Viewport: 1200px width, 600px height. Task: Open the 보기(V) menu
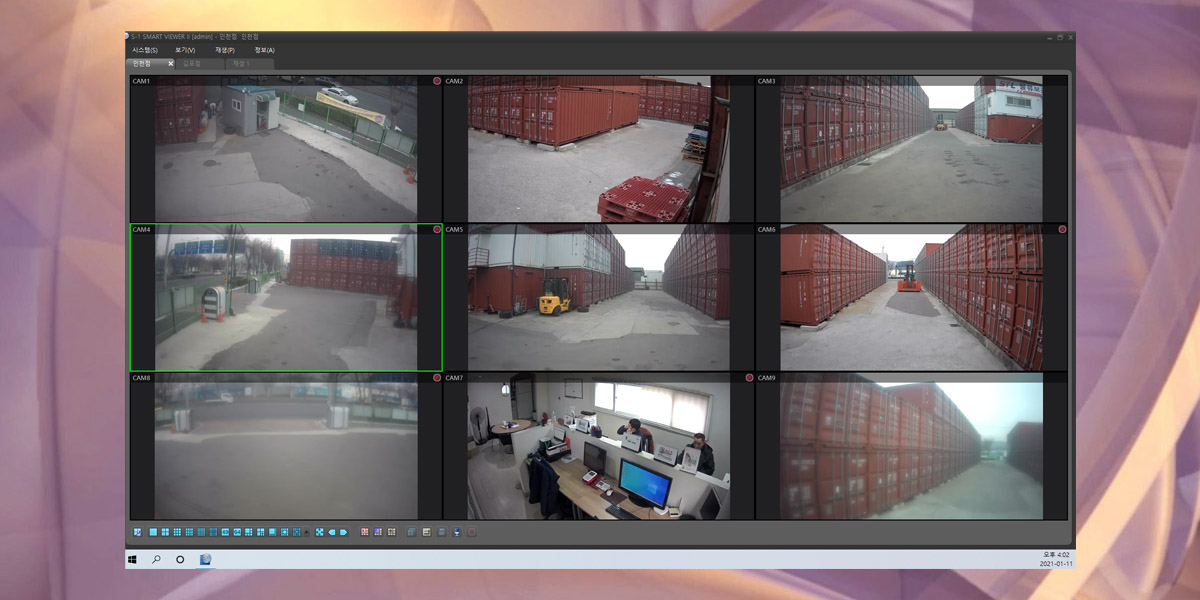pos(185,50)
